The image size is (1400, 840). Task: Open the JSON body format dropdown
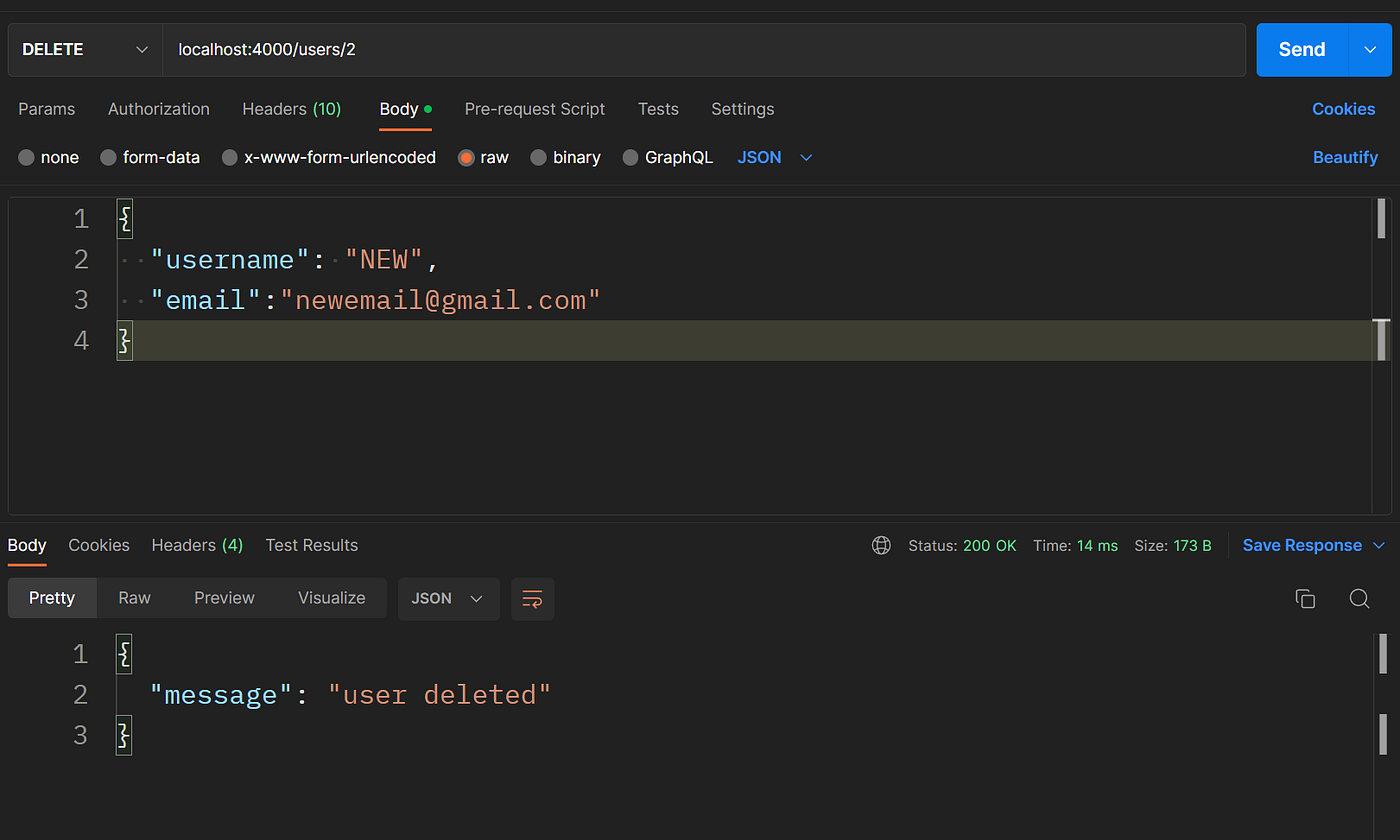click(x=775, y=157)
